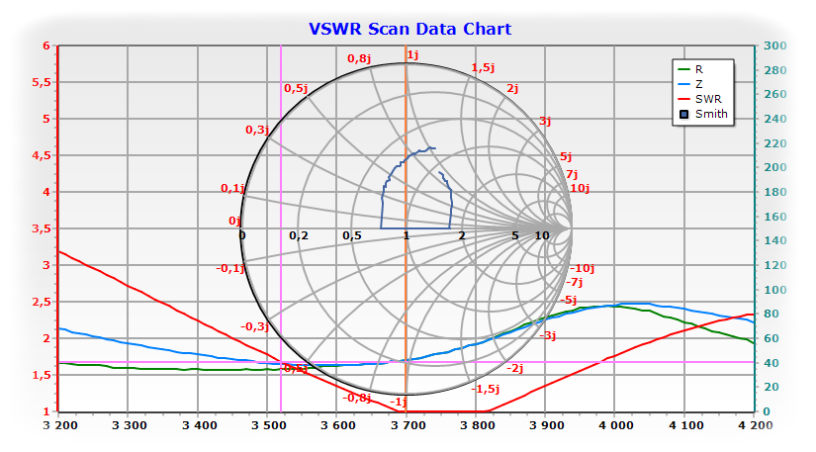The width and height of the screenshot is (816, 452).
Task: Click the right axis value 300
Action: 775,46
